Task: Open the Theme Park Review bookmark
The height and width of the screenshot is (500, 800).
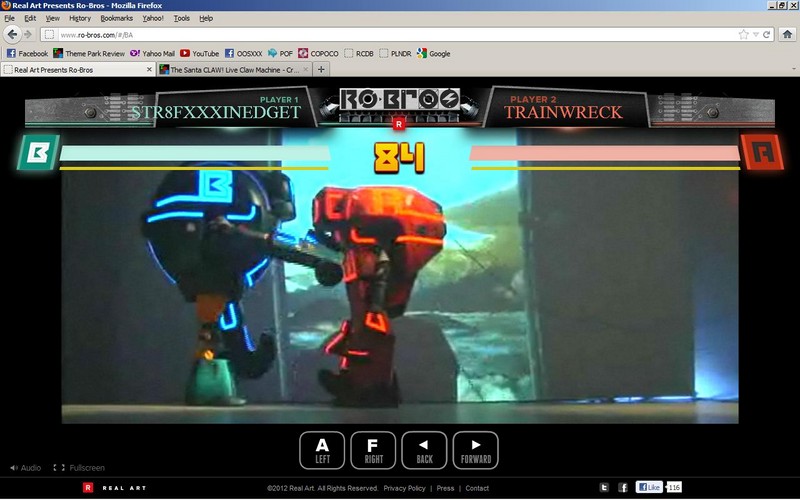Action: (89, 53)
